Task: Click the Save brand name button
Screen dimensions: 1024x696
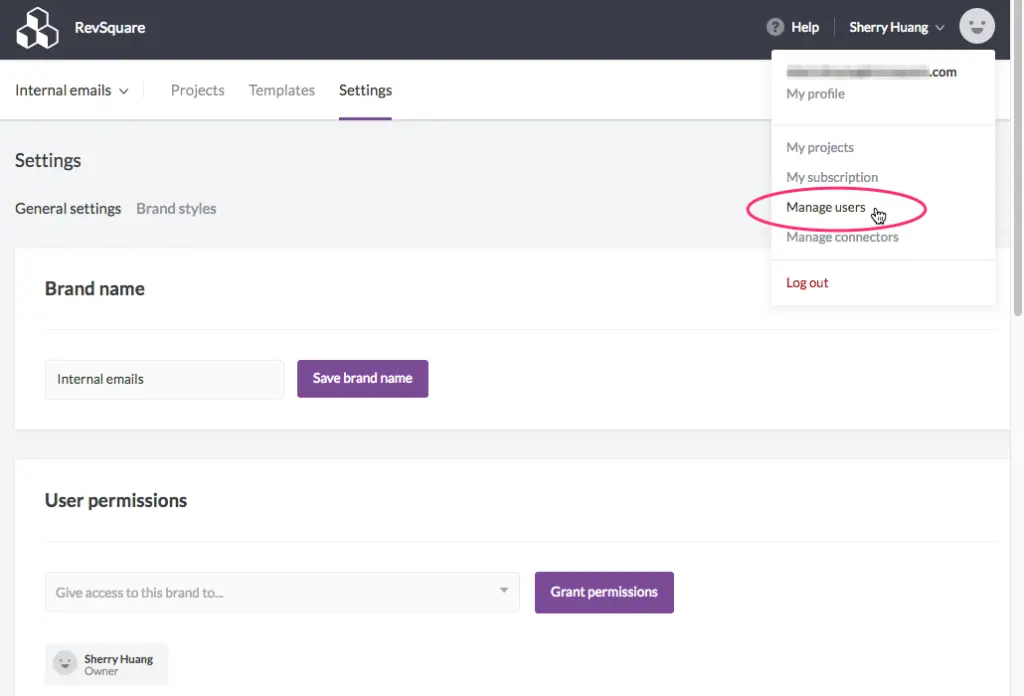Action: tap(362, 379)
